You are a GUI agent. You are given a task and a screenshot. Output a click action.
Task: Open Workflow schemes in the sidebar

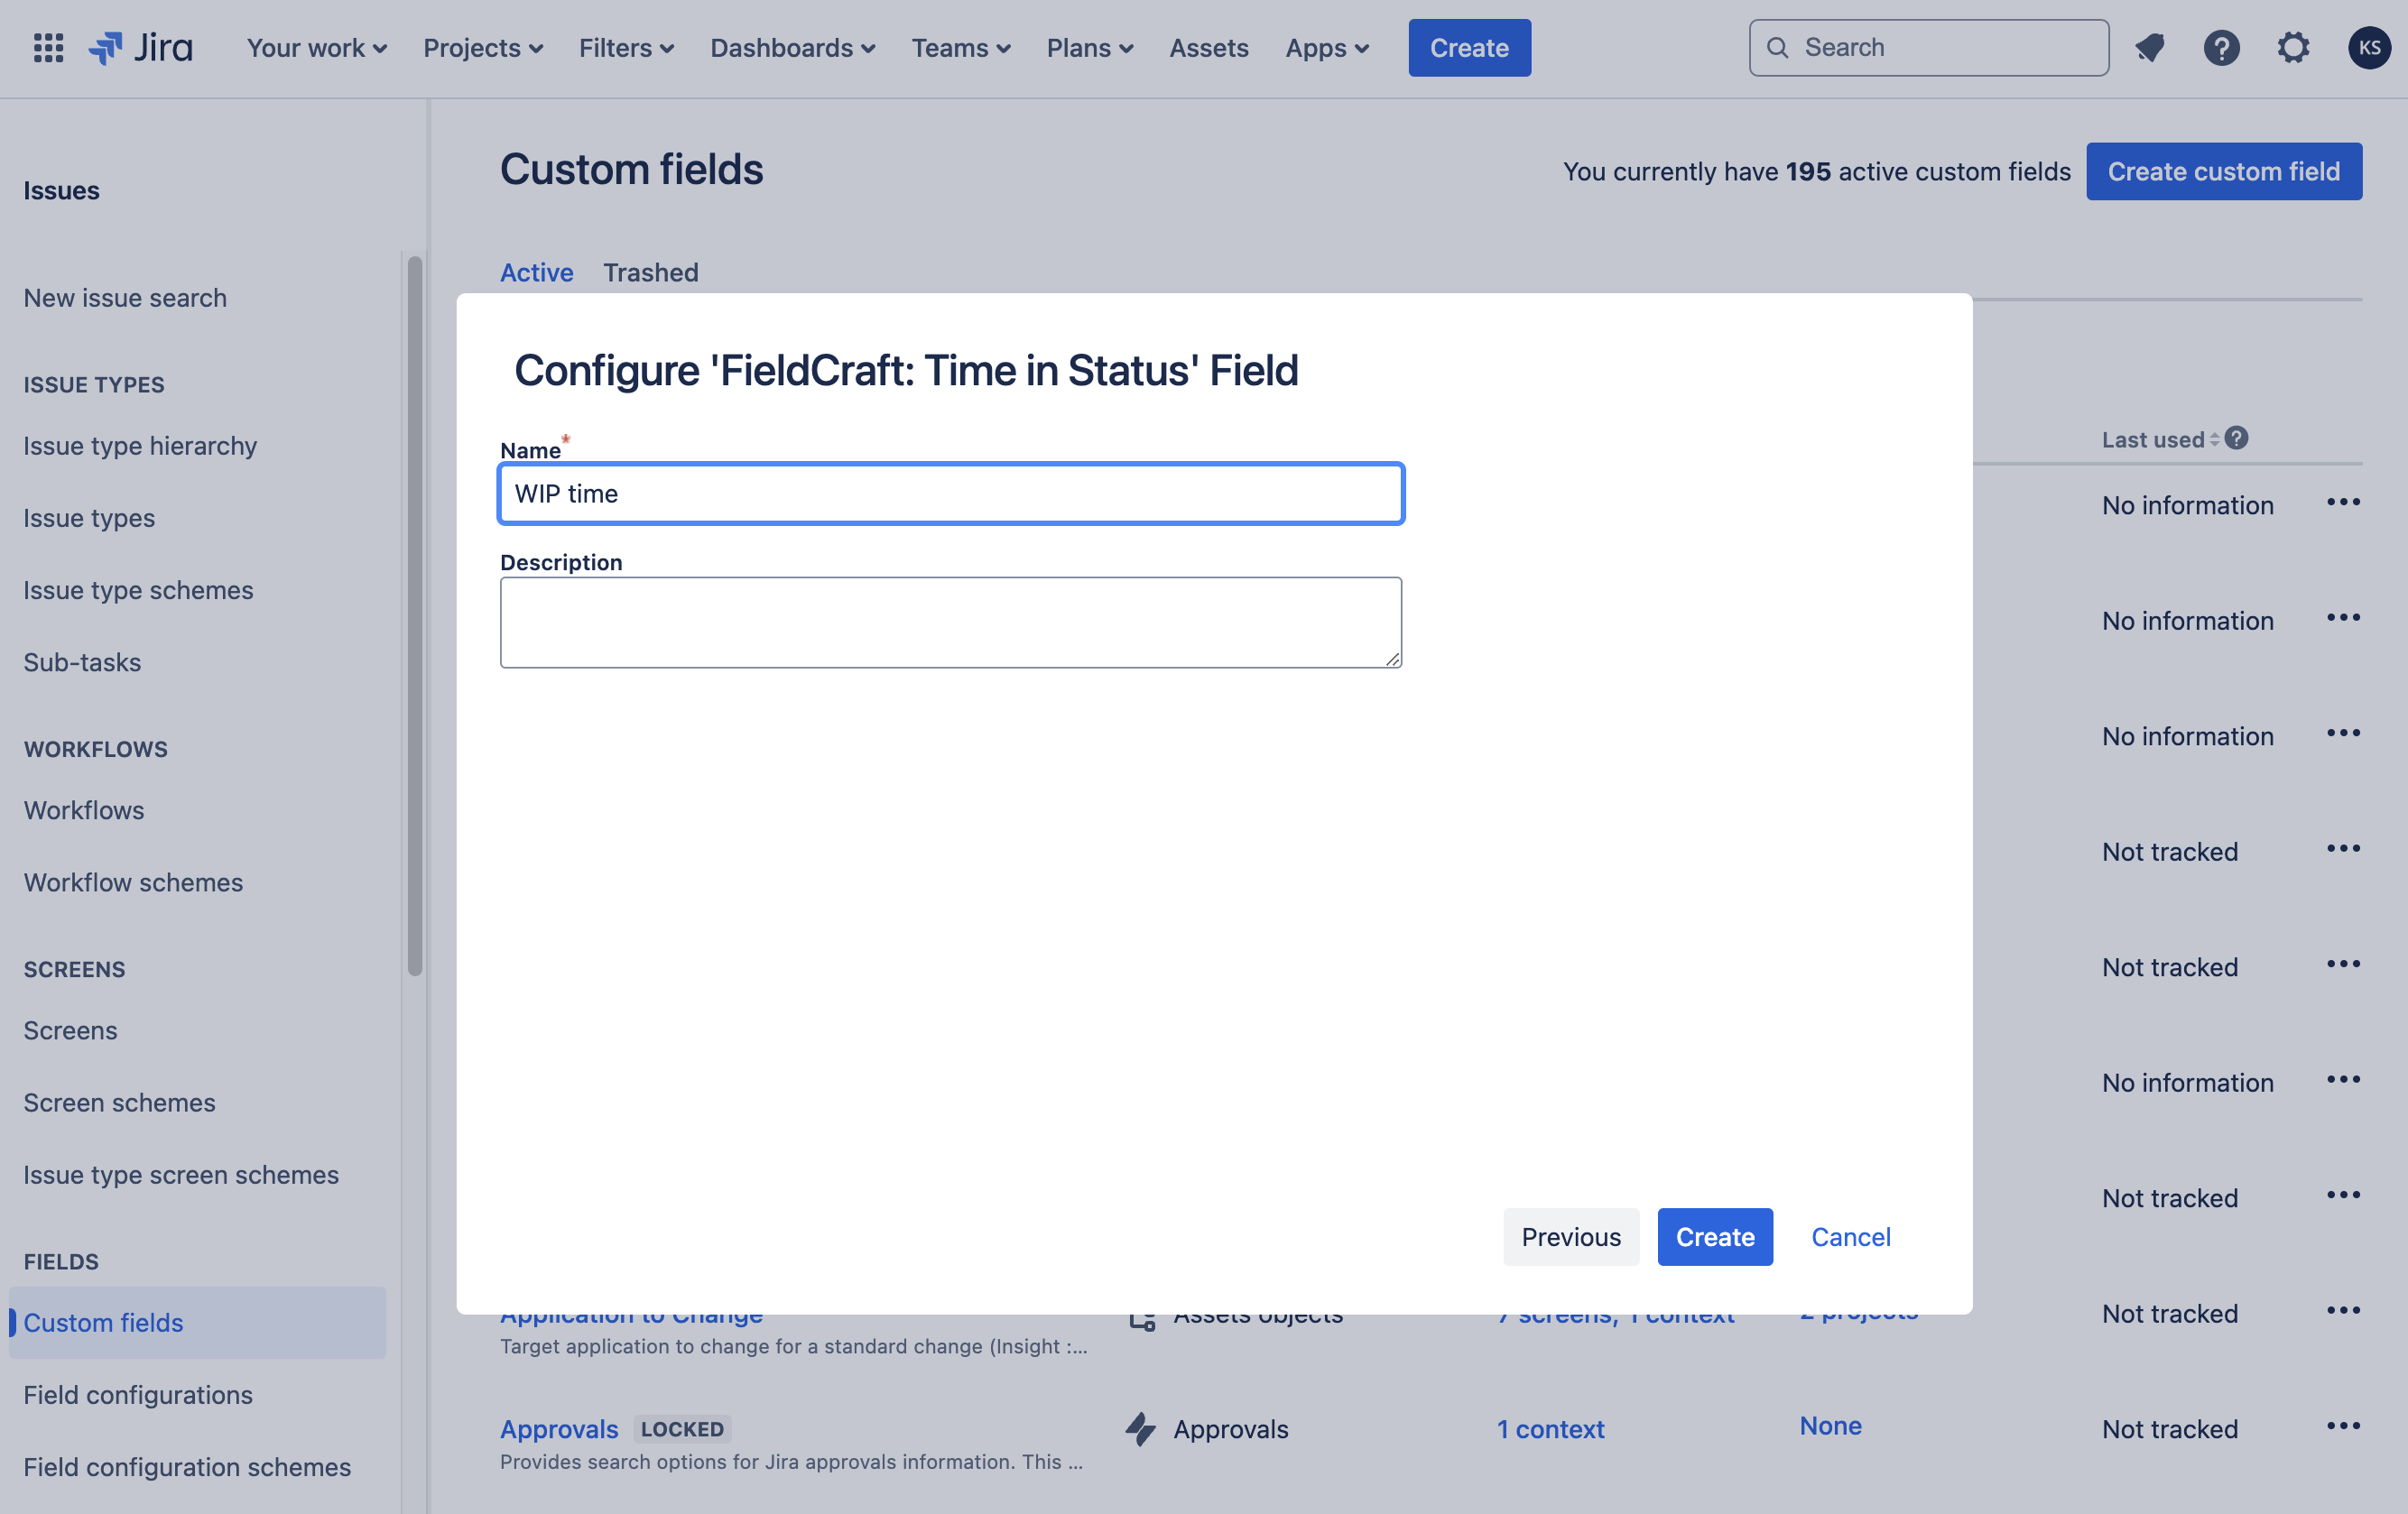pos(133,882)
